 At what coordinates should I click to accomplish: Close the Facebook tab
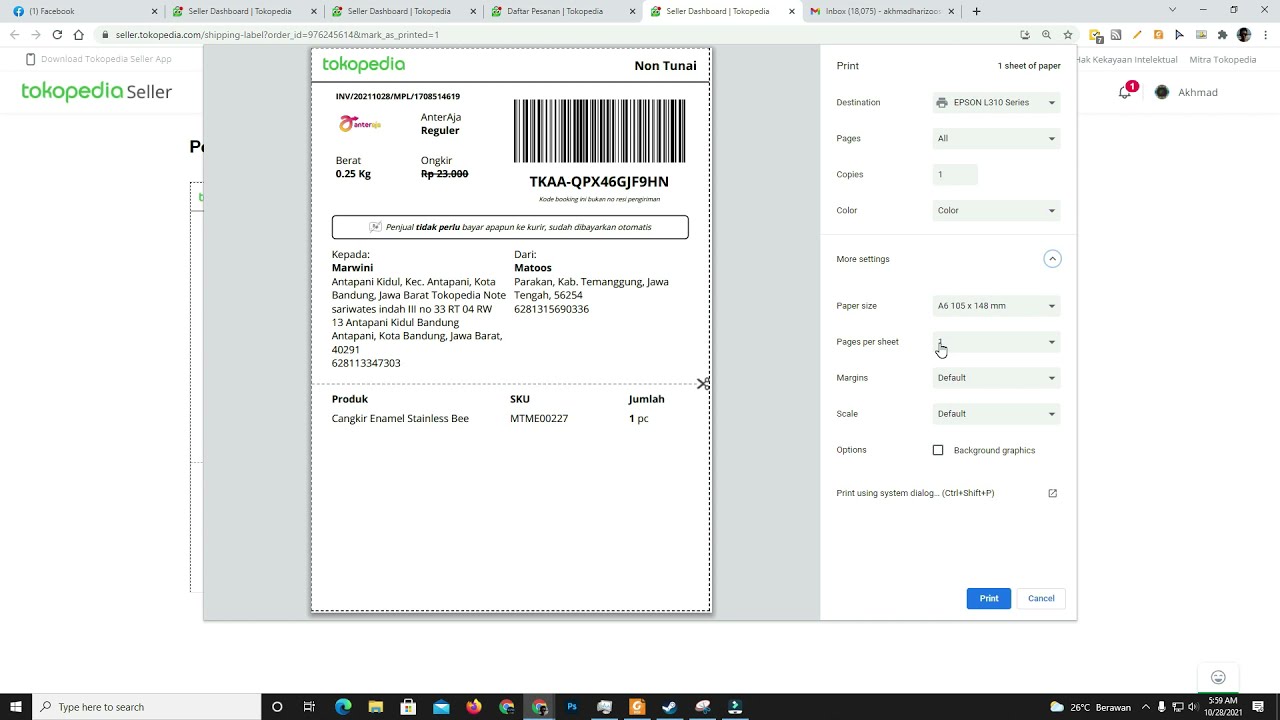(x=154, y=11)
